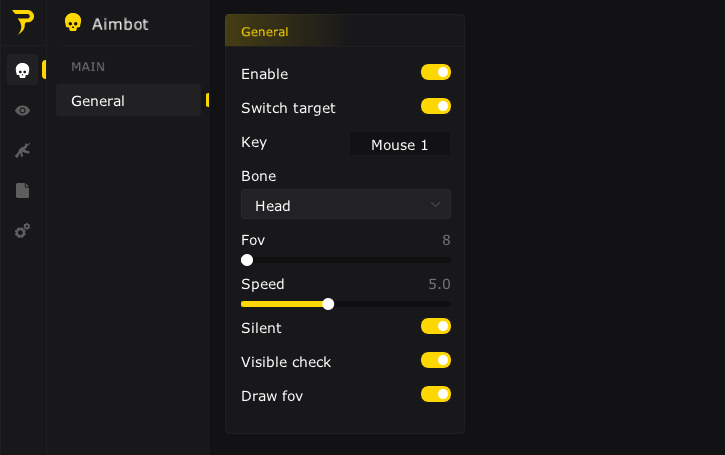This screenshot has height=455, width=725.
Task: Switch off the Visible check toggle
Action: (436, 360)
